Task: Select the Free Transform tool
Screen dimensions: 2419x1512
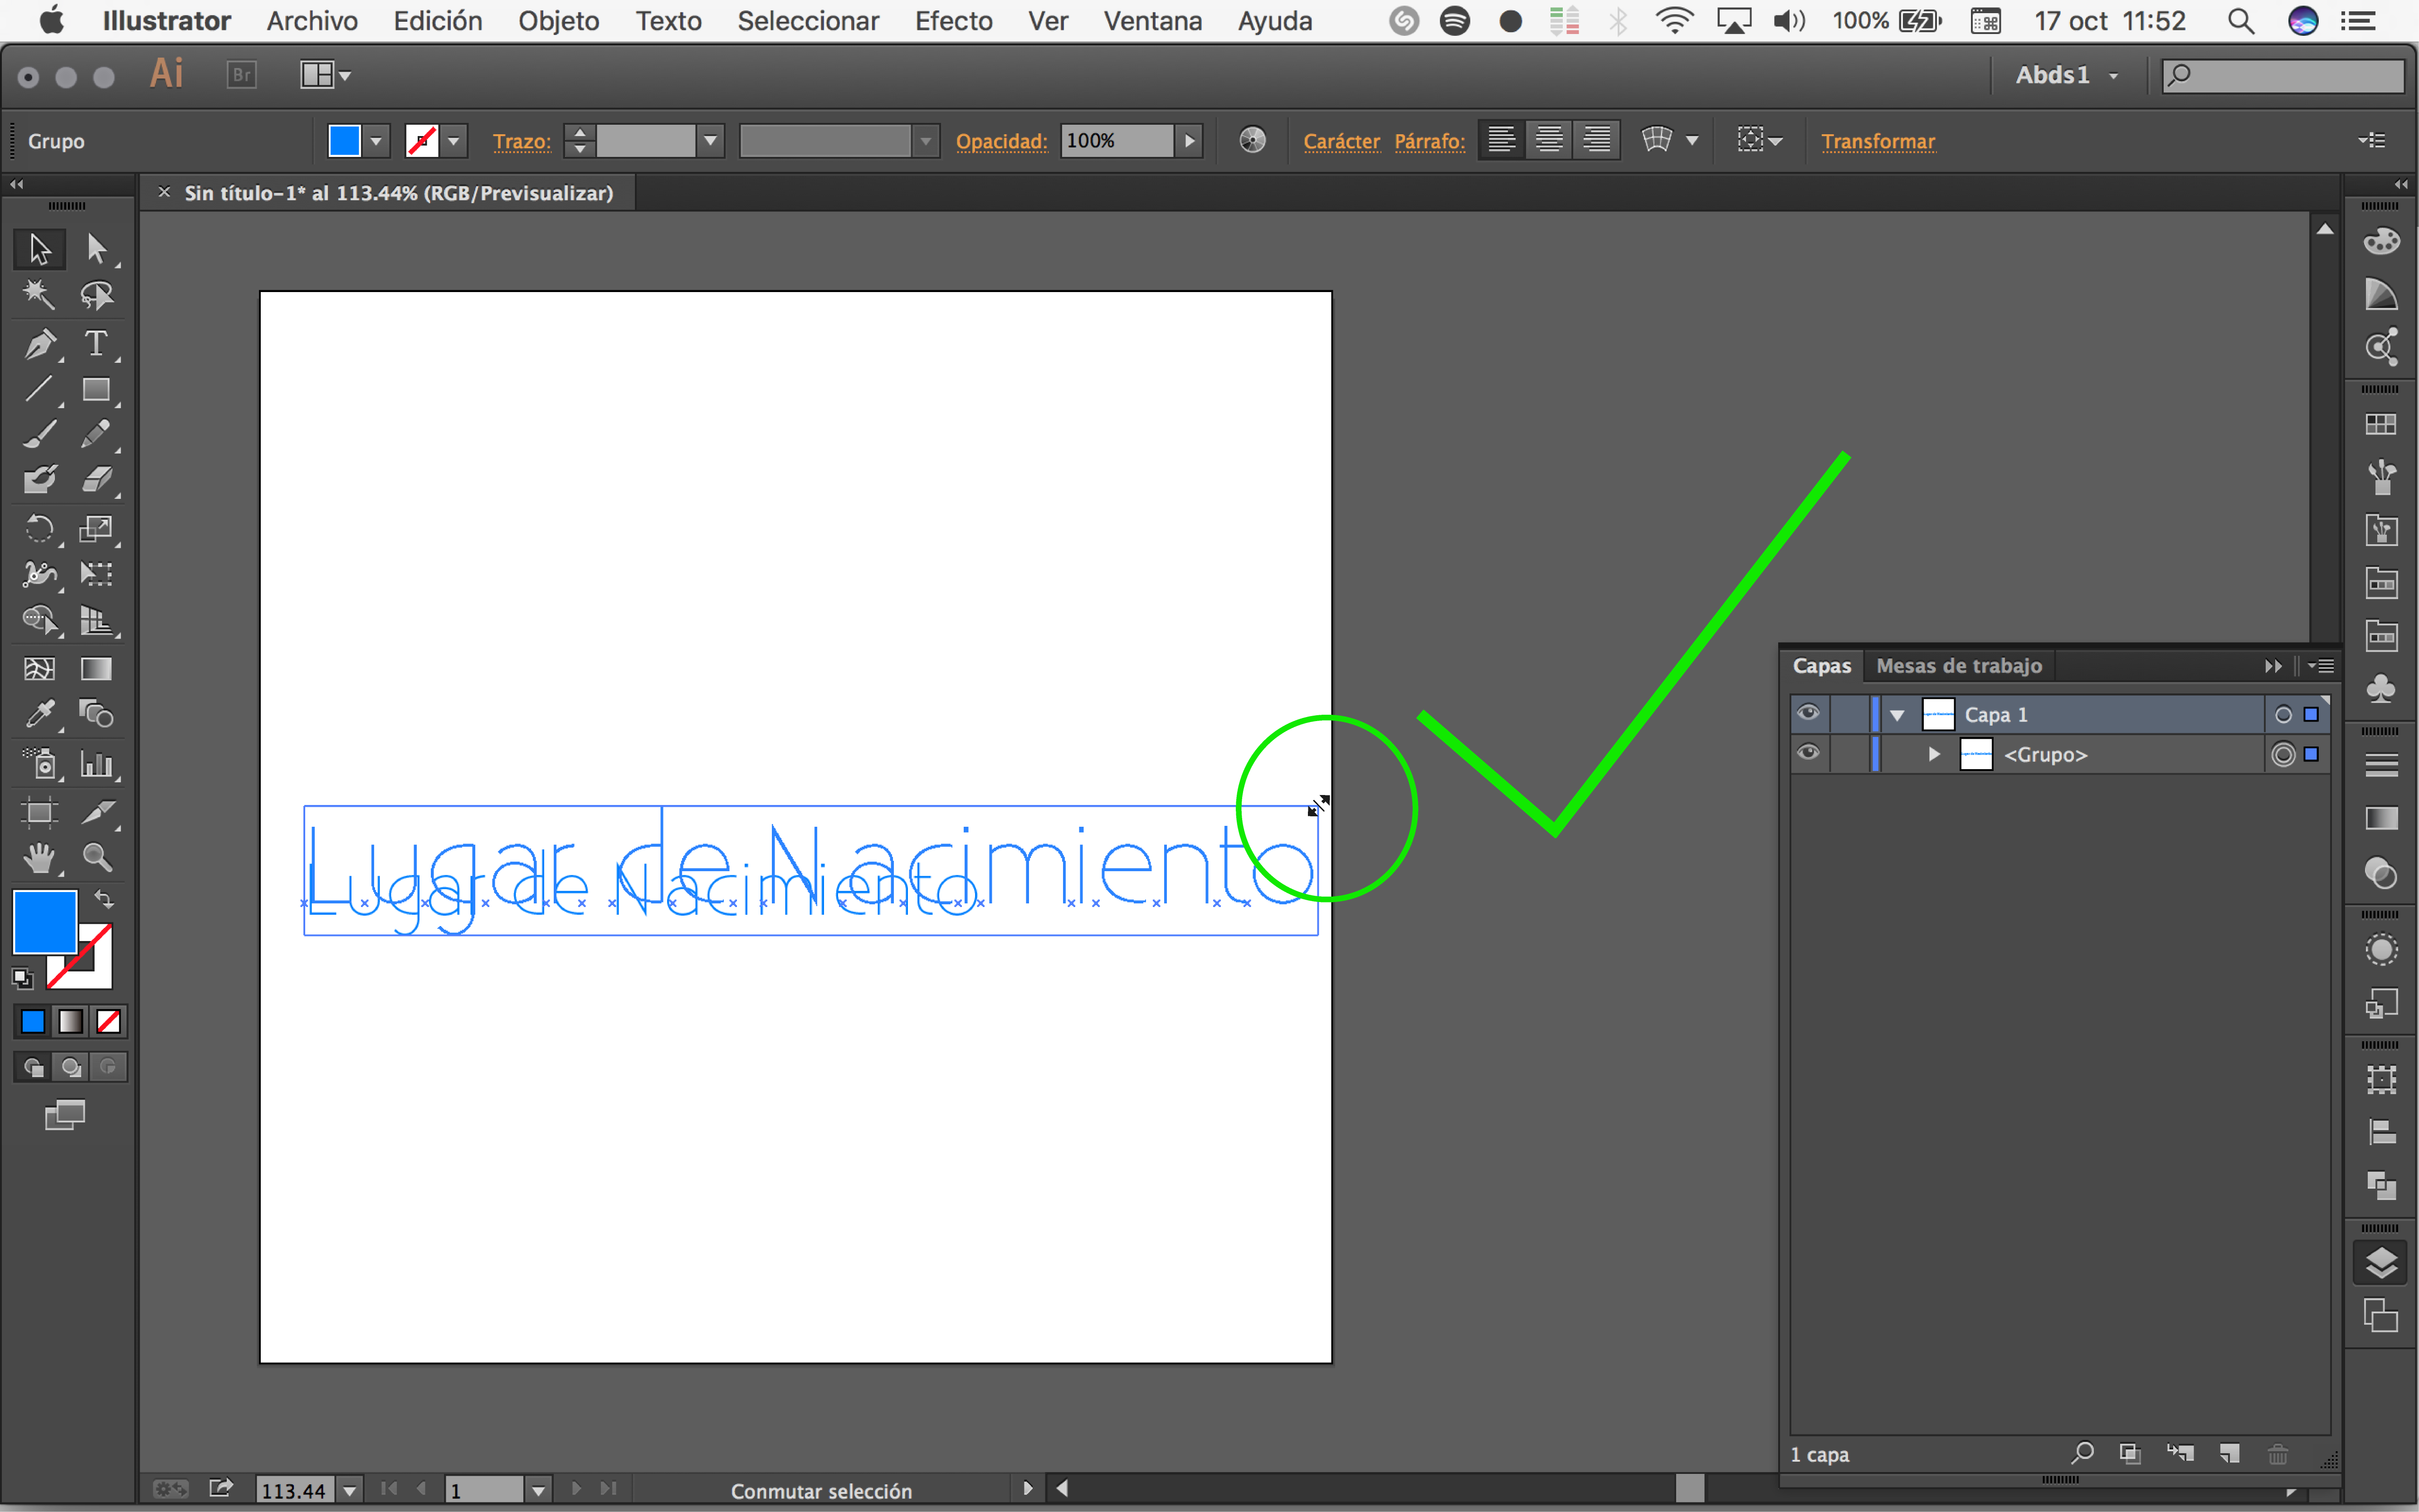Action: [x=96, y=574]
